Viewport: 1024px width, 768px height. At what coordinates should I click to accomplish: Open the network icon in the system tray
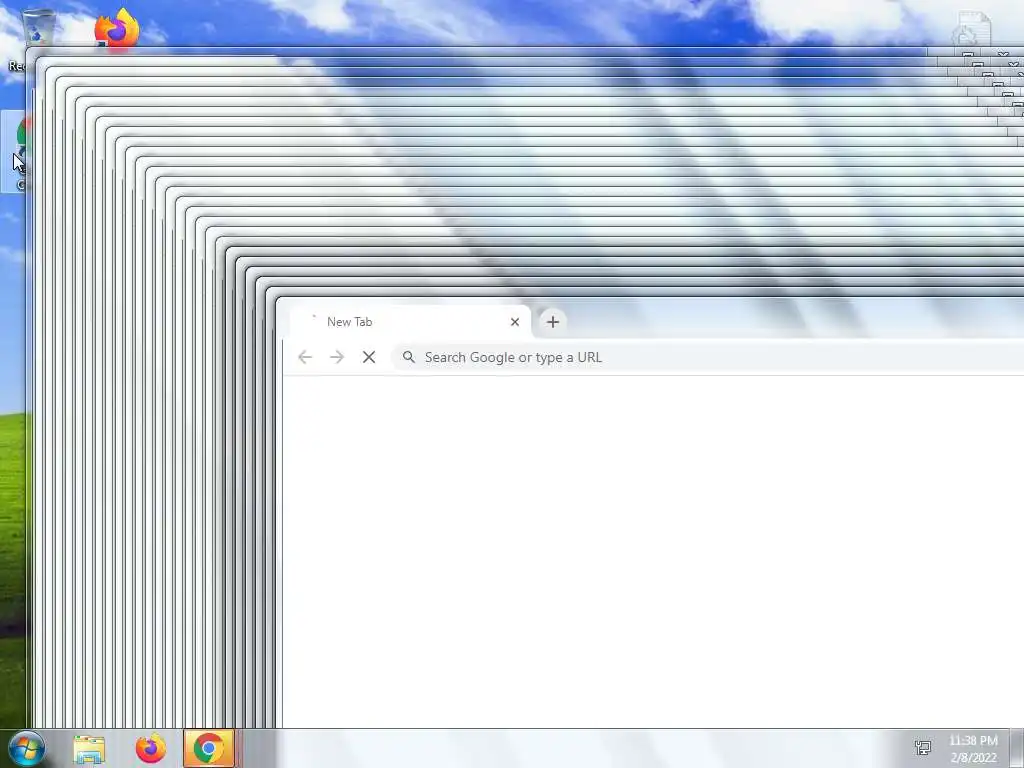pos(923,748)
